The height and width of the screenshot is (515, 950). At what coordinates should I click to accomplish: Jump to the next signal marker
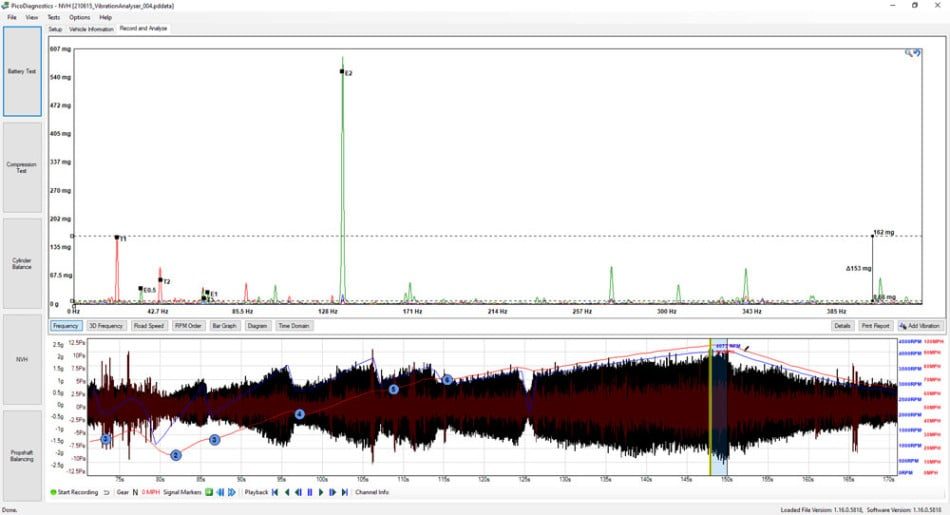pyautogui.click(x=231, y=493)
